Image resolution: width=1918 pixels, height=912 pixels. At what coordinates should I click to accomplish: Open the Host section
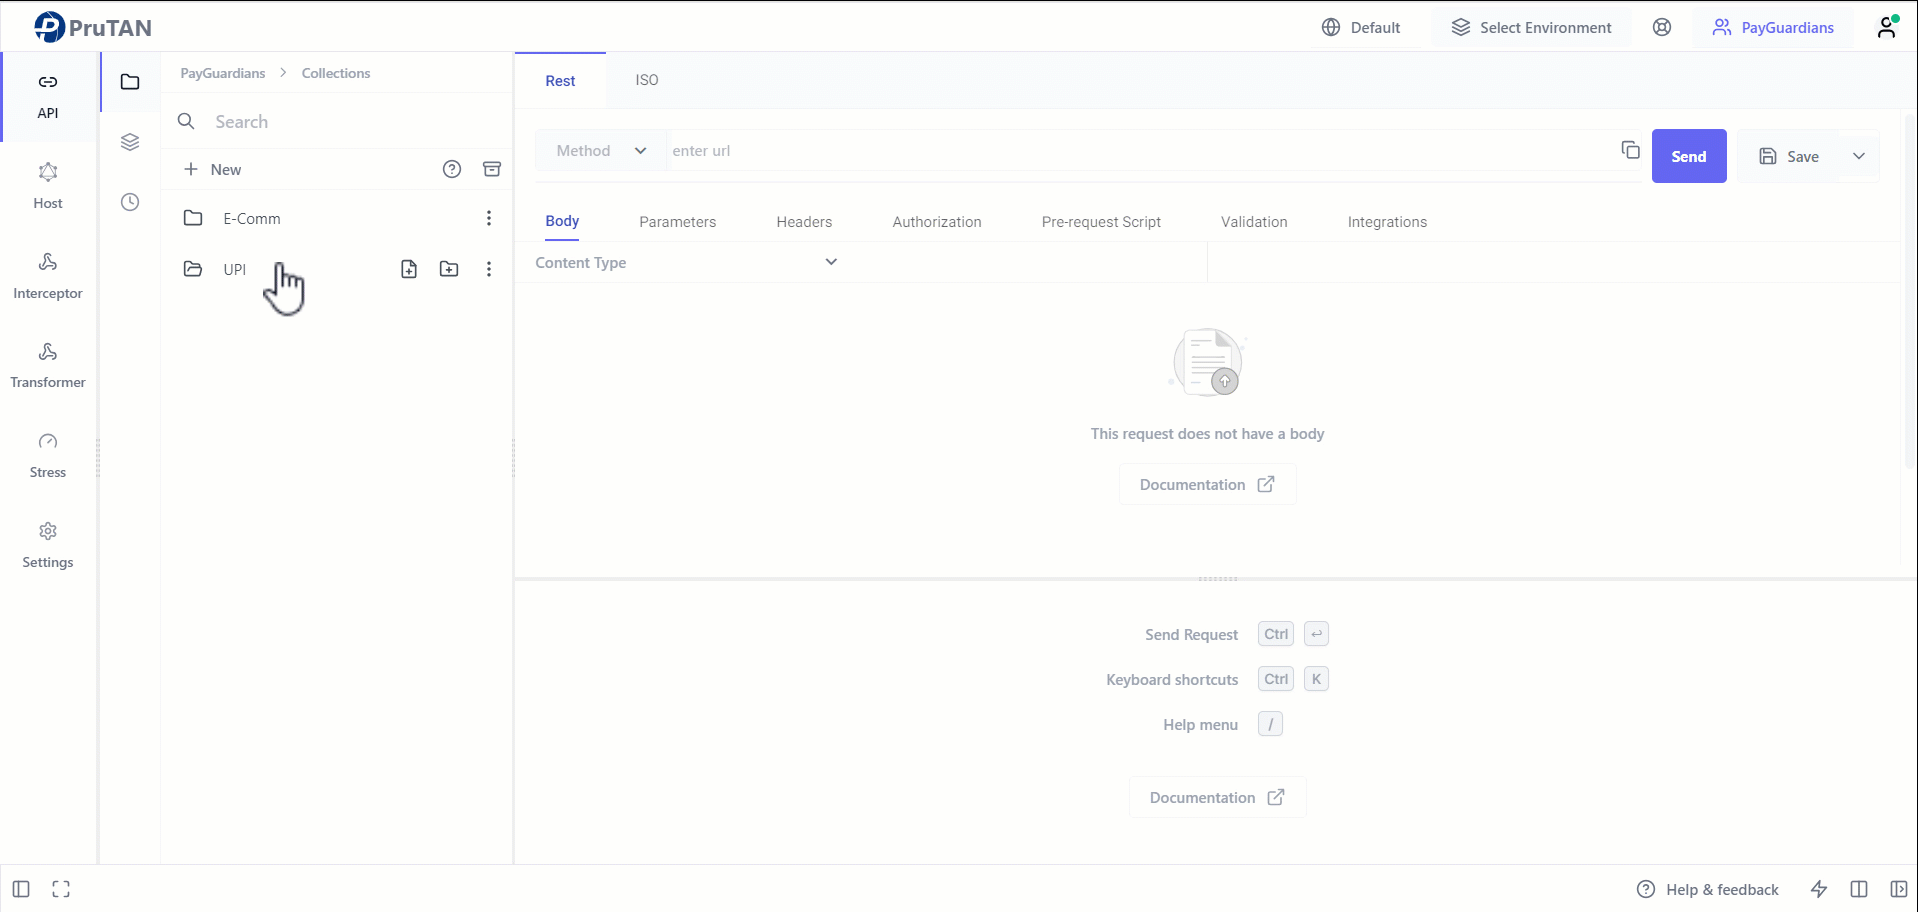pos(48,186)
